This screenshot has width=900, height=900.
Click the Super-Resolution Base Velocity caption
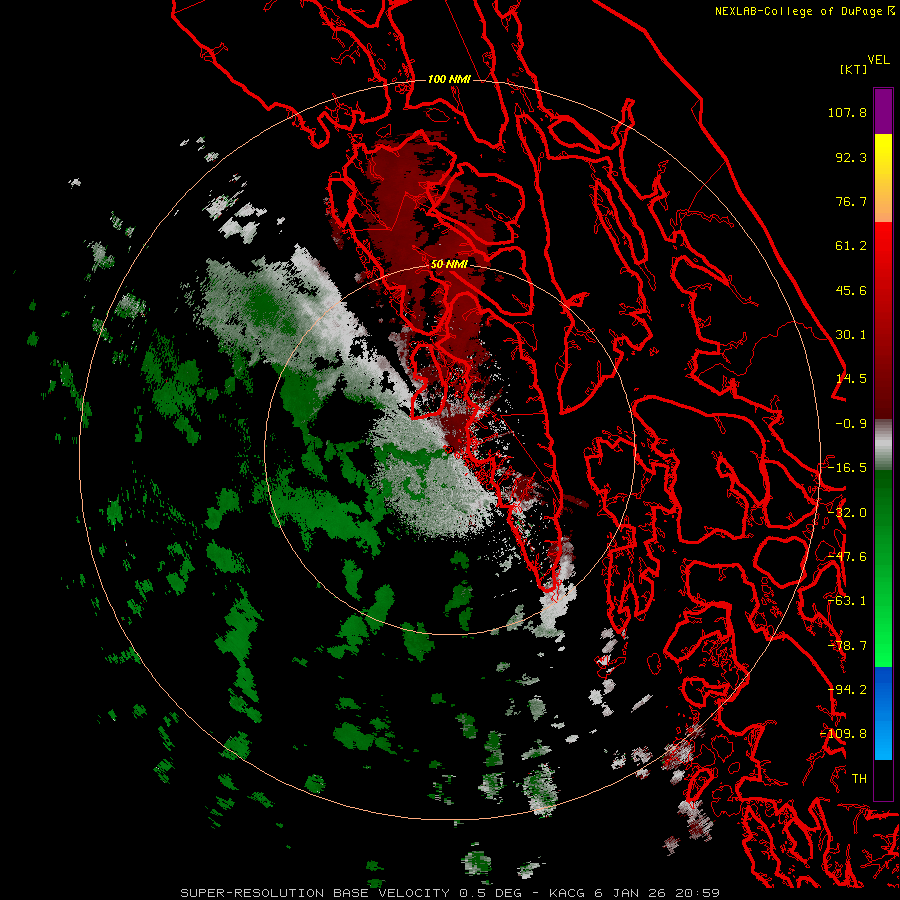click(x=449, y=893)
